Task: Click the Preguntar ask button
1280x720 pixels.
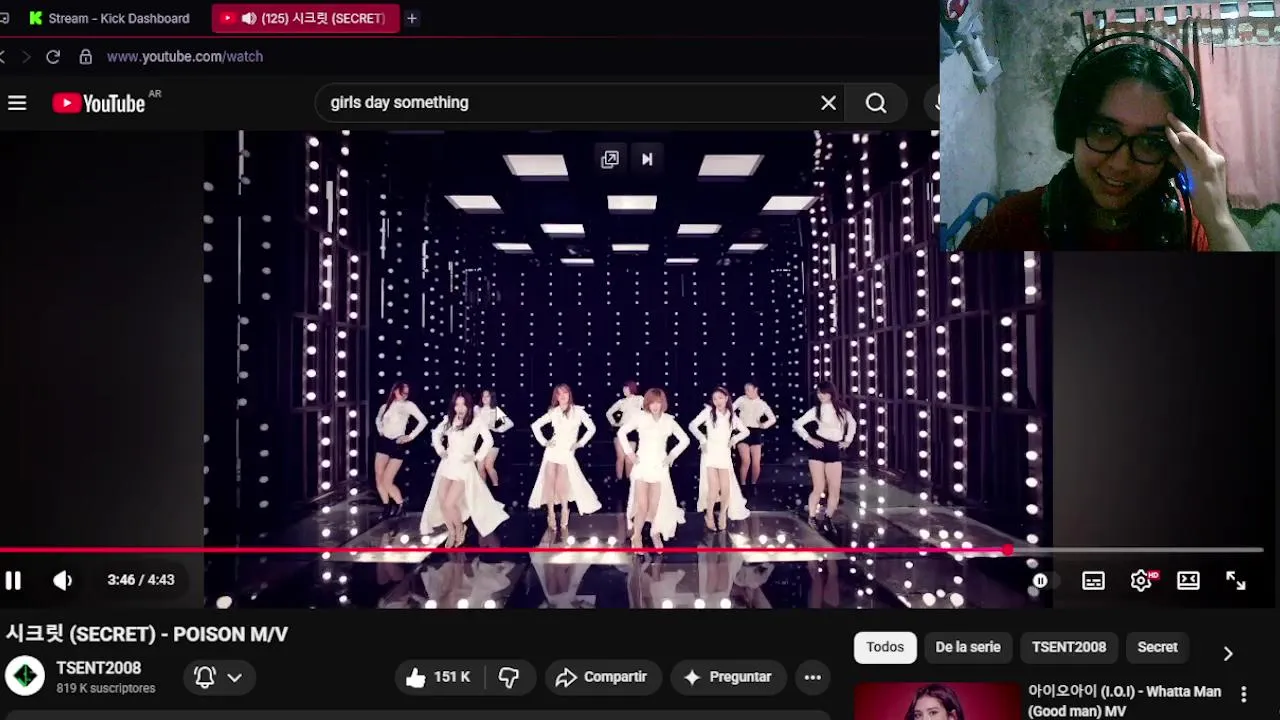Action: (728, 677)
